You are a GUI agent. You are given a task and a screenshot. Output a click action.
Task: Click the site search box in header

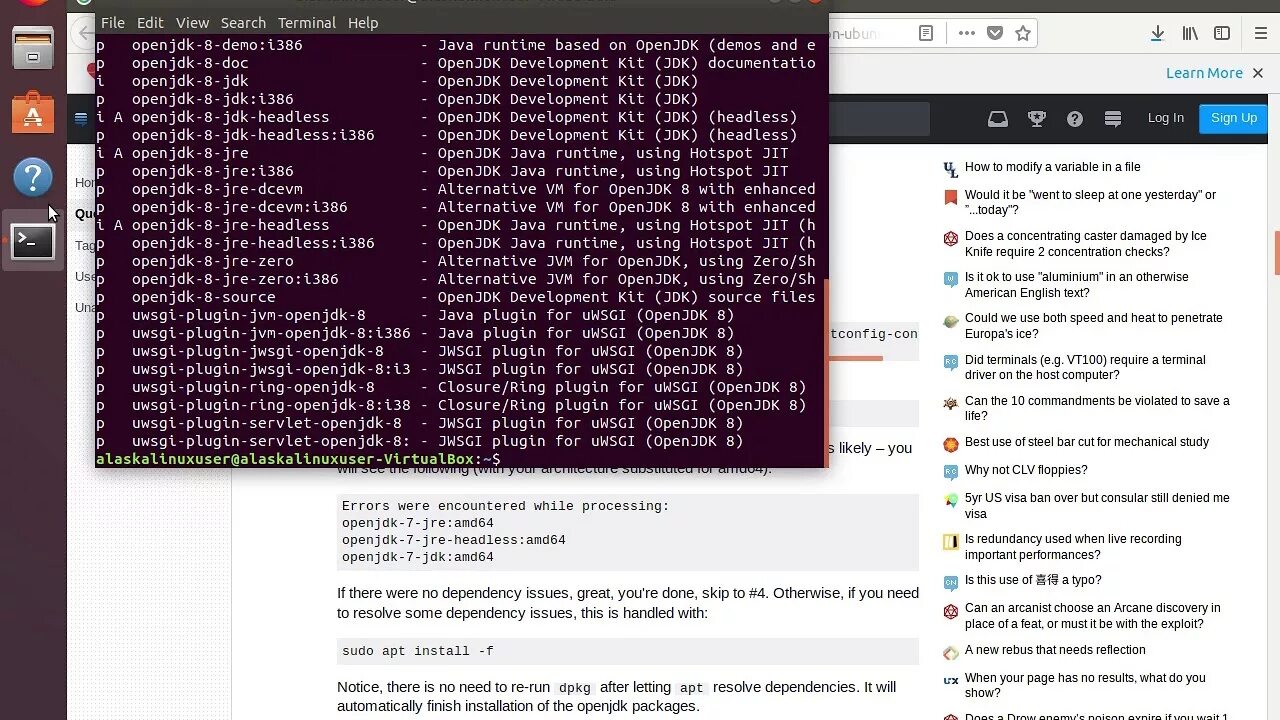[x=879, y=119]
